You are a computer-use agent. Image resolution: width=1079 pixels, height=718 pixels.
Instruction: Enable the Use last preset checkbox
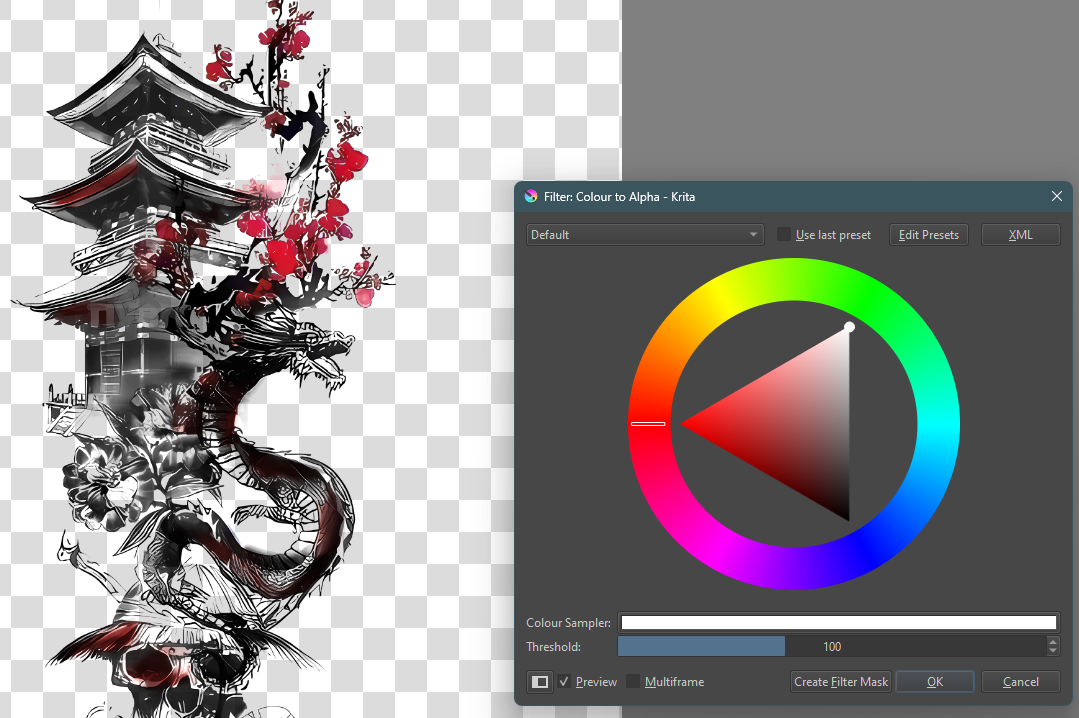point(783,234)
